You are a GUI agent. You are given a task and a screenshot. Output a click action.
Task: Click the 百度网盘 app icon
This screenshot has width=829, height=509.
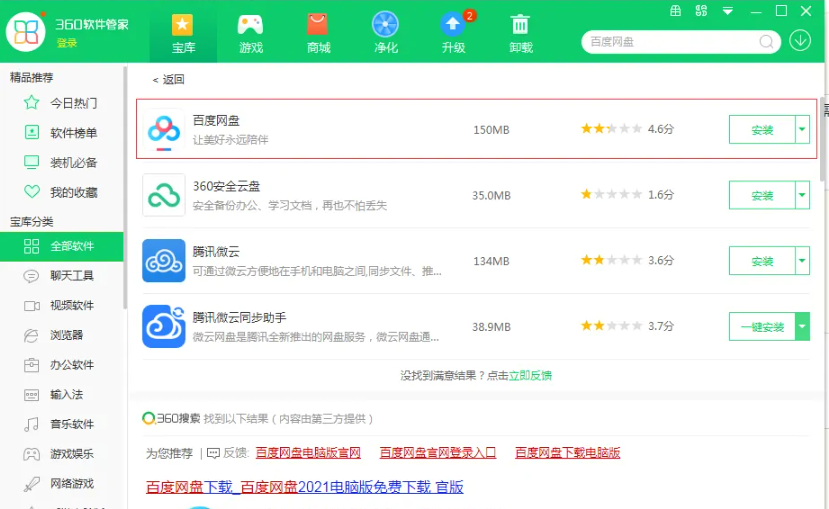click(163, 129)
